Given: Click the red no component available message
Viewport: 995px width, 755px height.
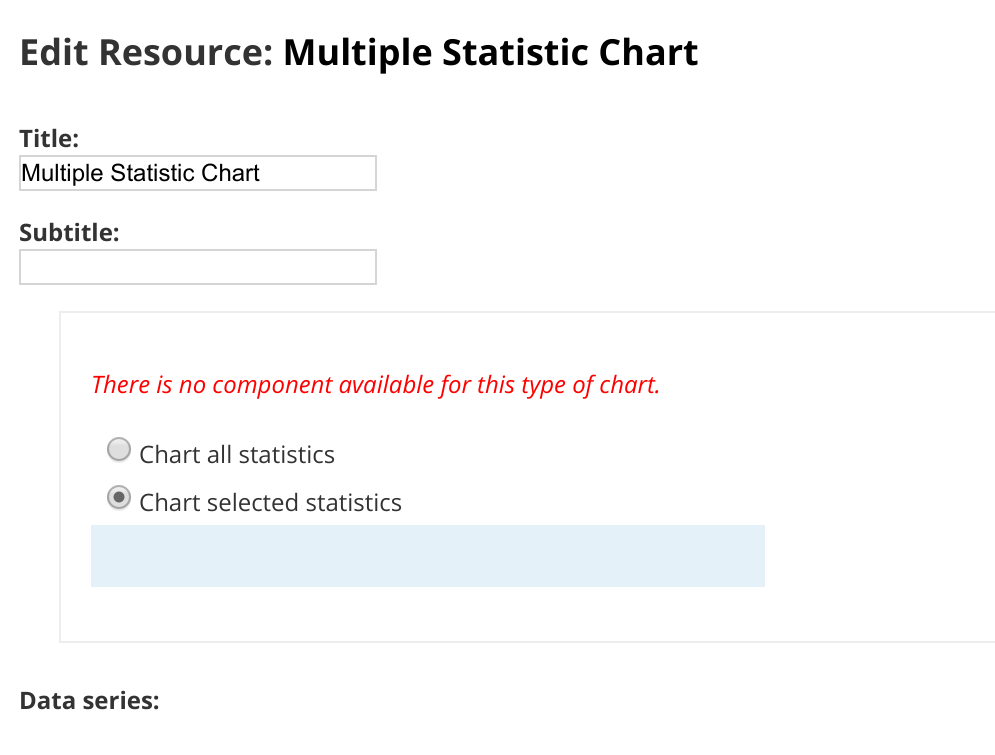Looking at the screenshot, I should click(x=375, y=385).
